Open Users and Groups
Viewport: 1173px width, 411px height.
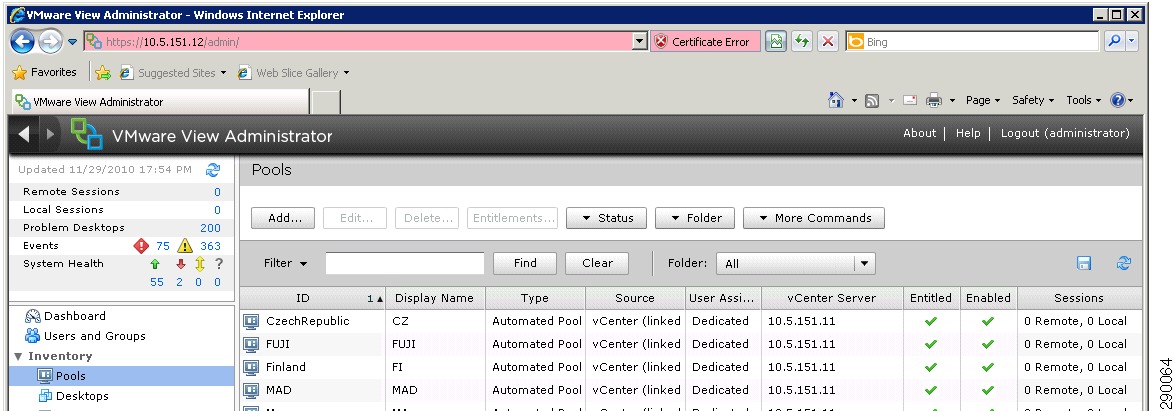(x=94, y=336)
